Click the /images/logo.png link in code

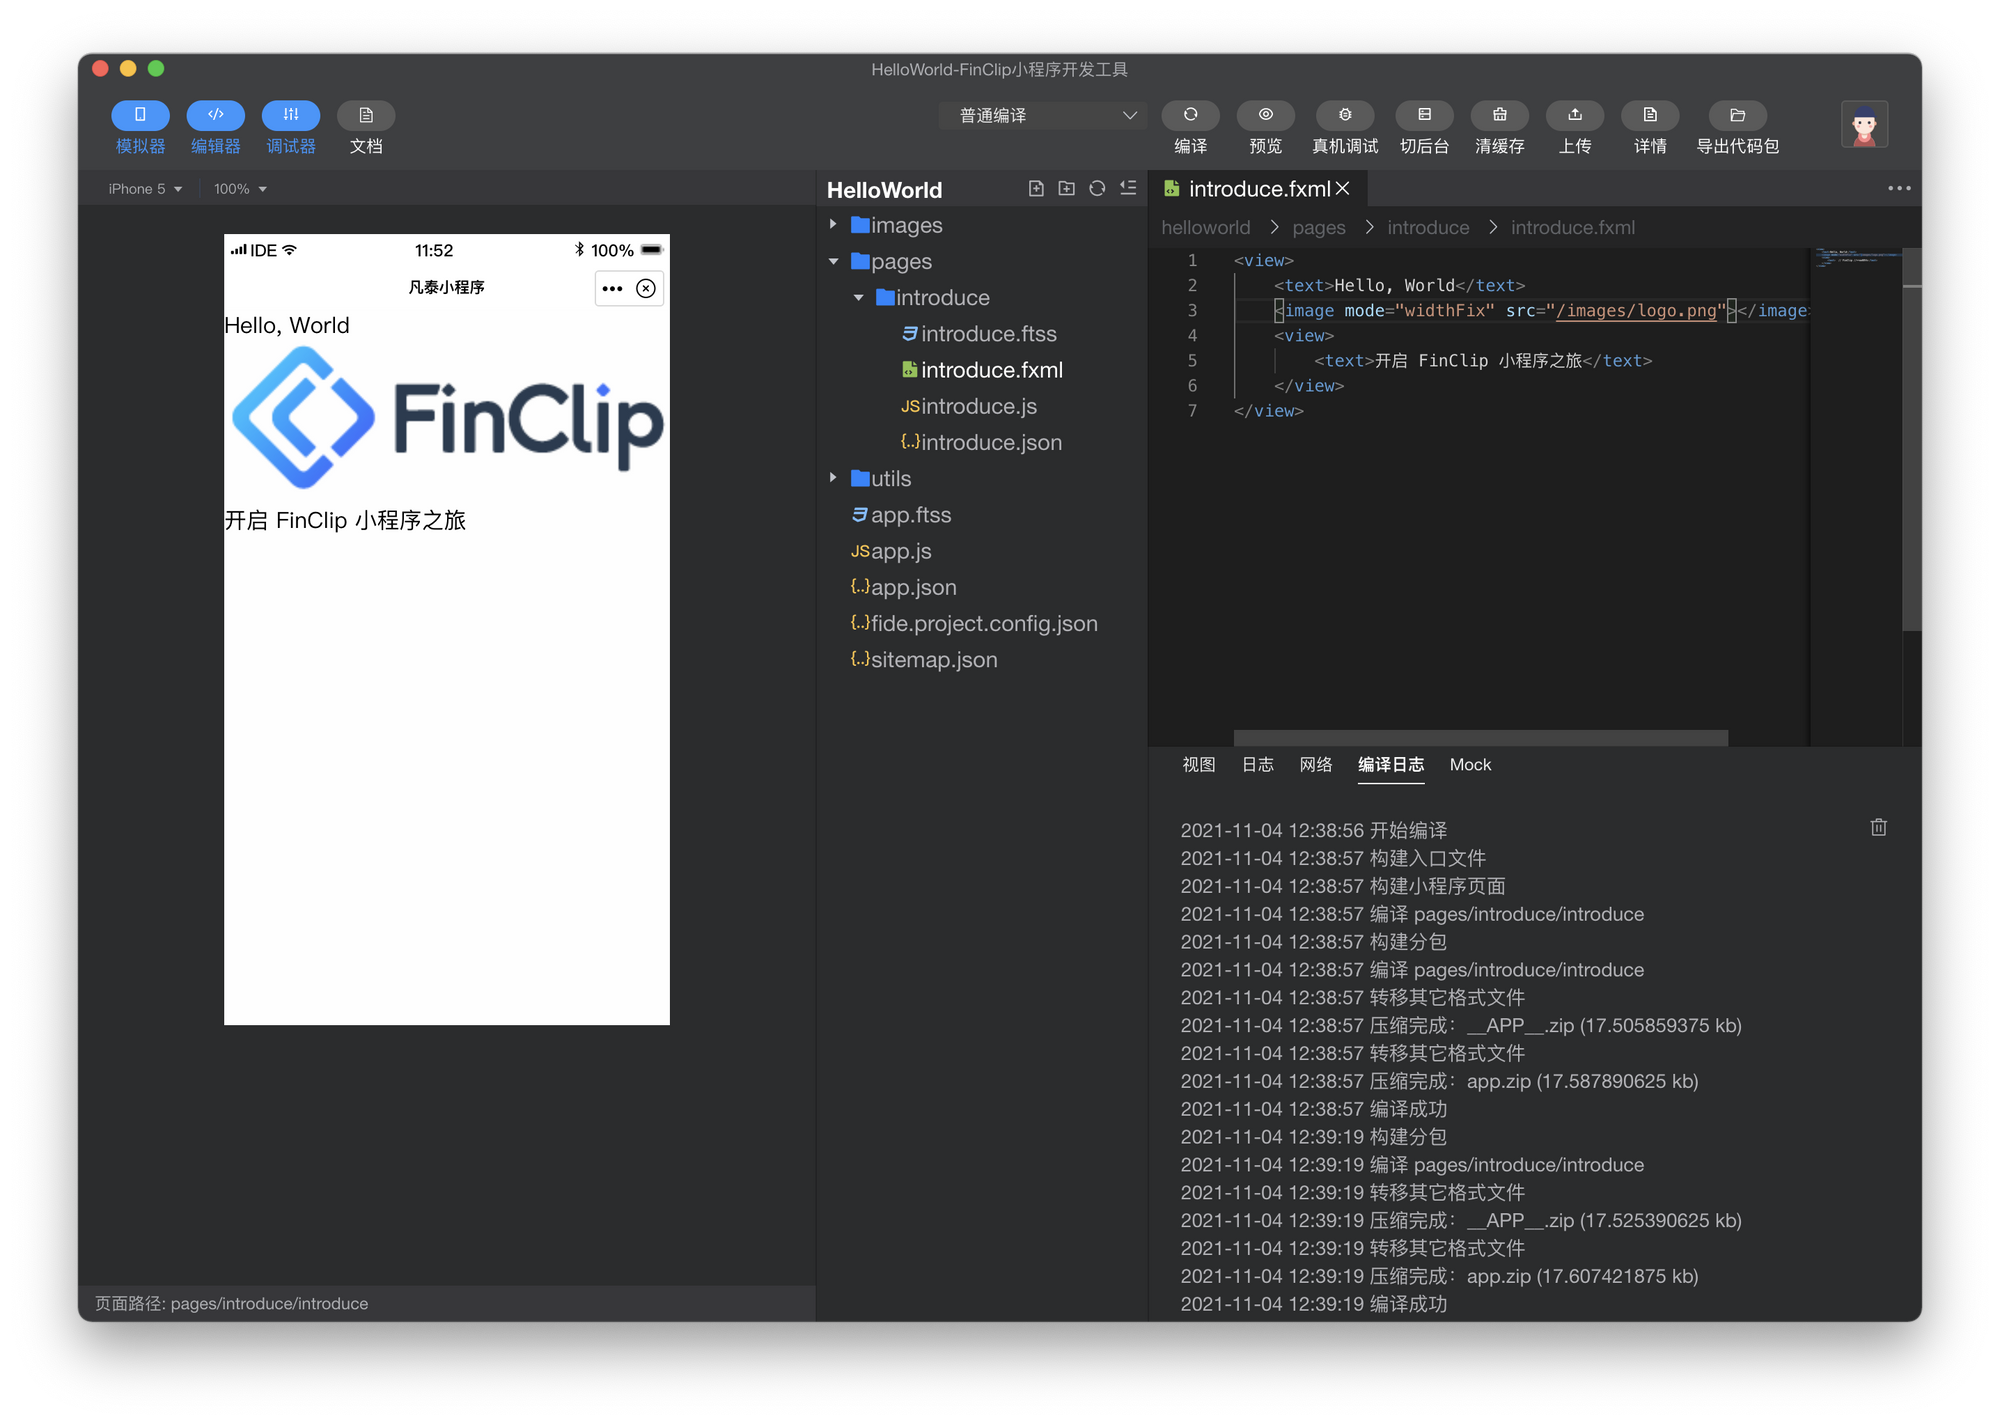tap(1636, 311)
